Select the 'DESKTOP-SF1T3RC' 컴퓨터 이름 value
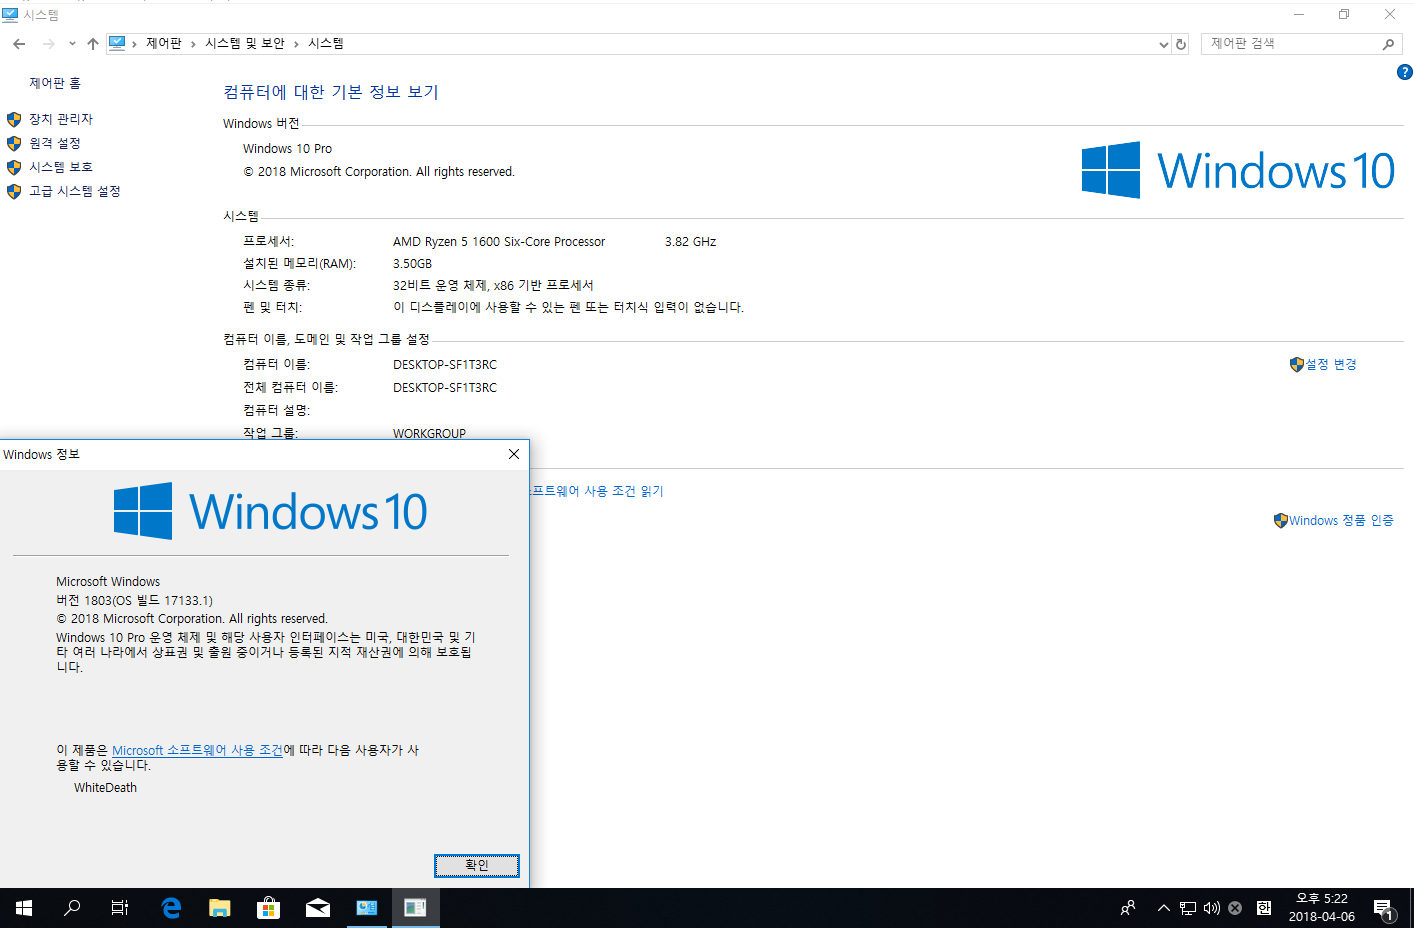Viewport: 1414px width, 928px height. [445, 365]
